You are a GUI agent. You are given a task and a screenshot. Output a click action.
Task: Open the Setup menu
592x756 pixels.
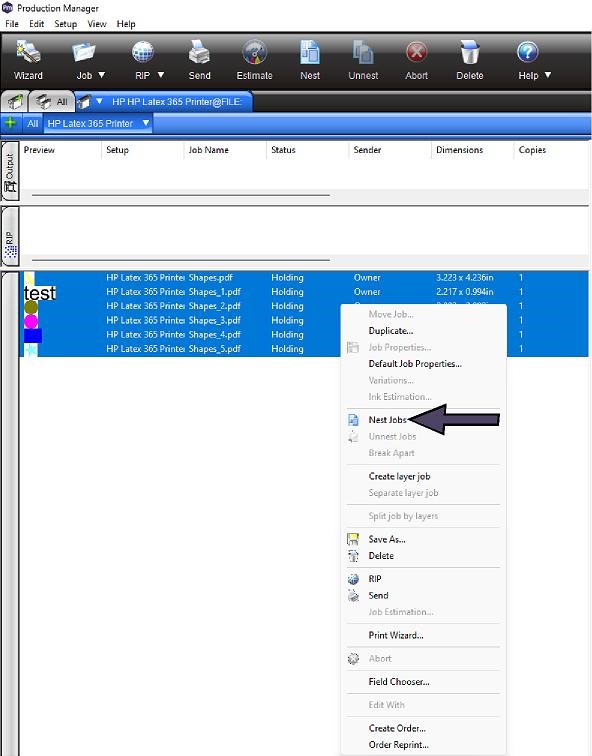(66, 24)
